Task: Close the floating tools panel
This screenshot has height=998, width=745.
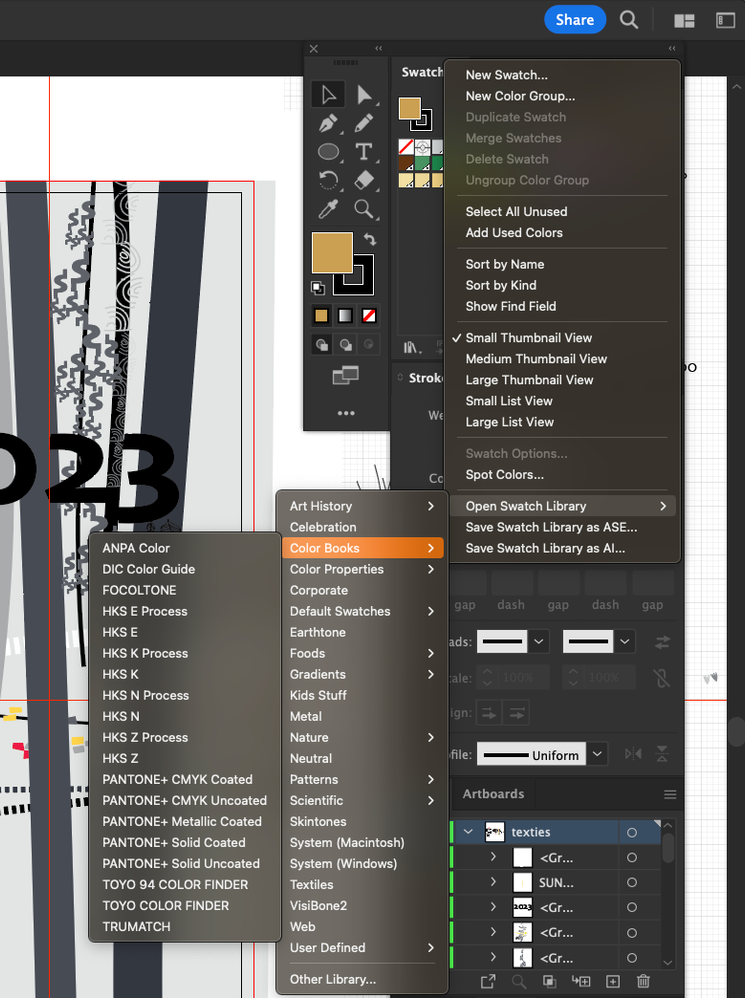Action: [x=314, y=48]
